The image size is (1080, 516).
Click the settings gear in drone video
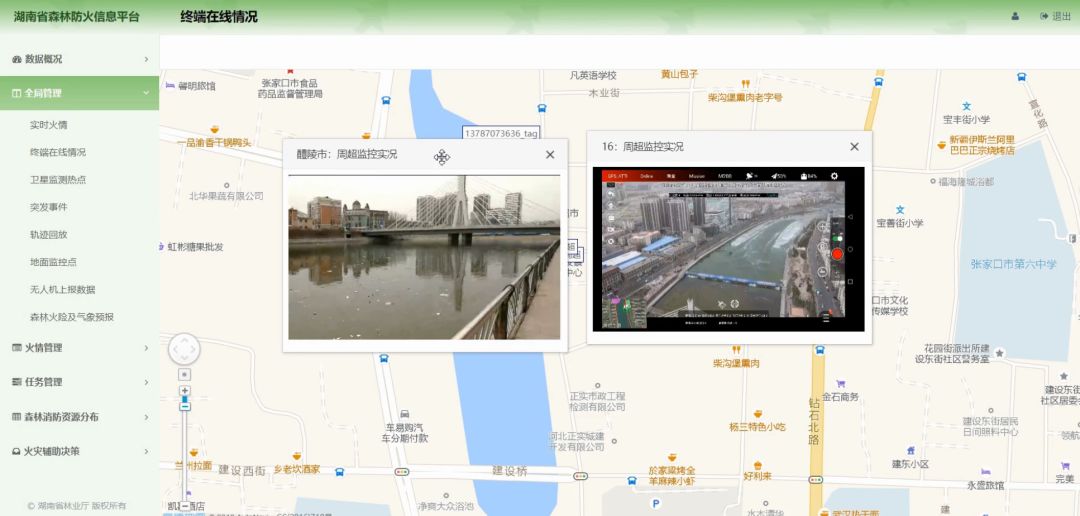pyautogui.click(x=835, y=176)
